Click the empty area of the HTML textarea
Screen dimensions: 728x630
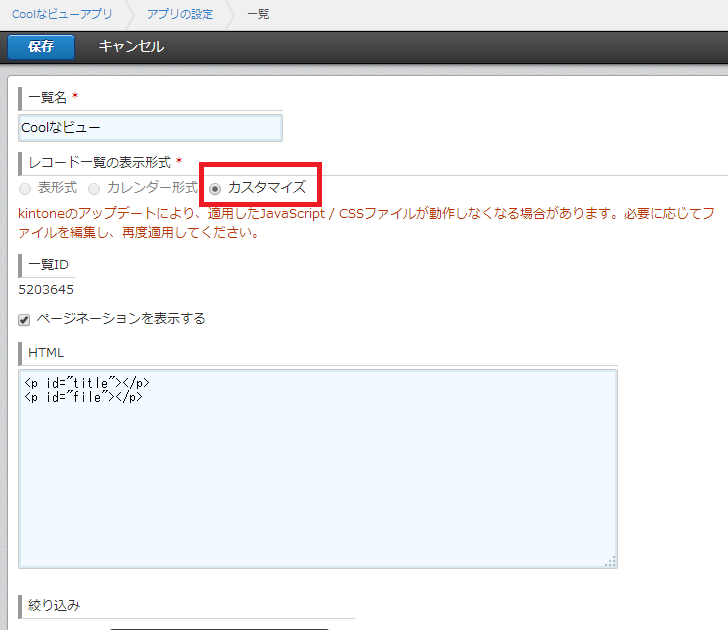pos(316,480)
